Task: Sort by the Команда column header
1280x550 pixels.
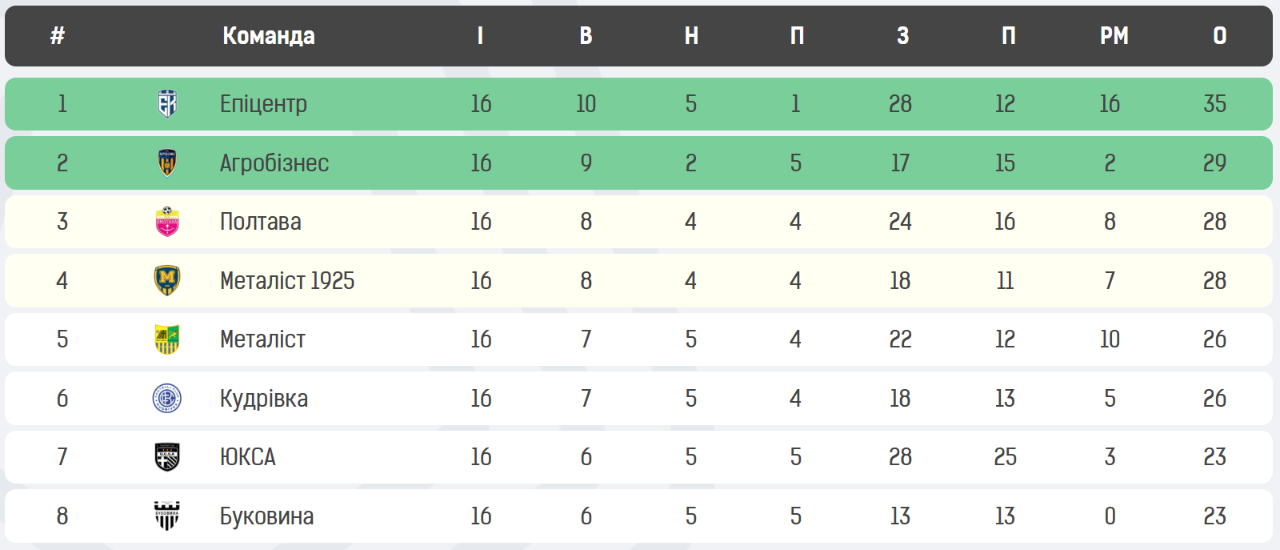Action: [x=269, y=36]
